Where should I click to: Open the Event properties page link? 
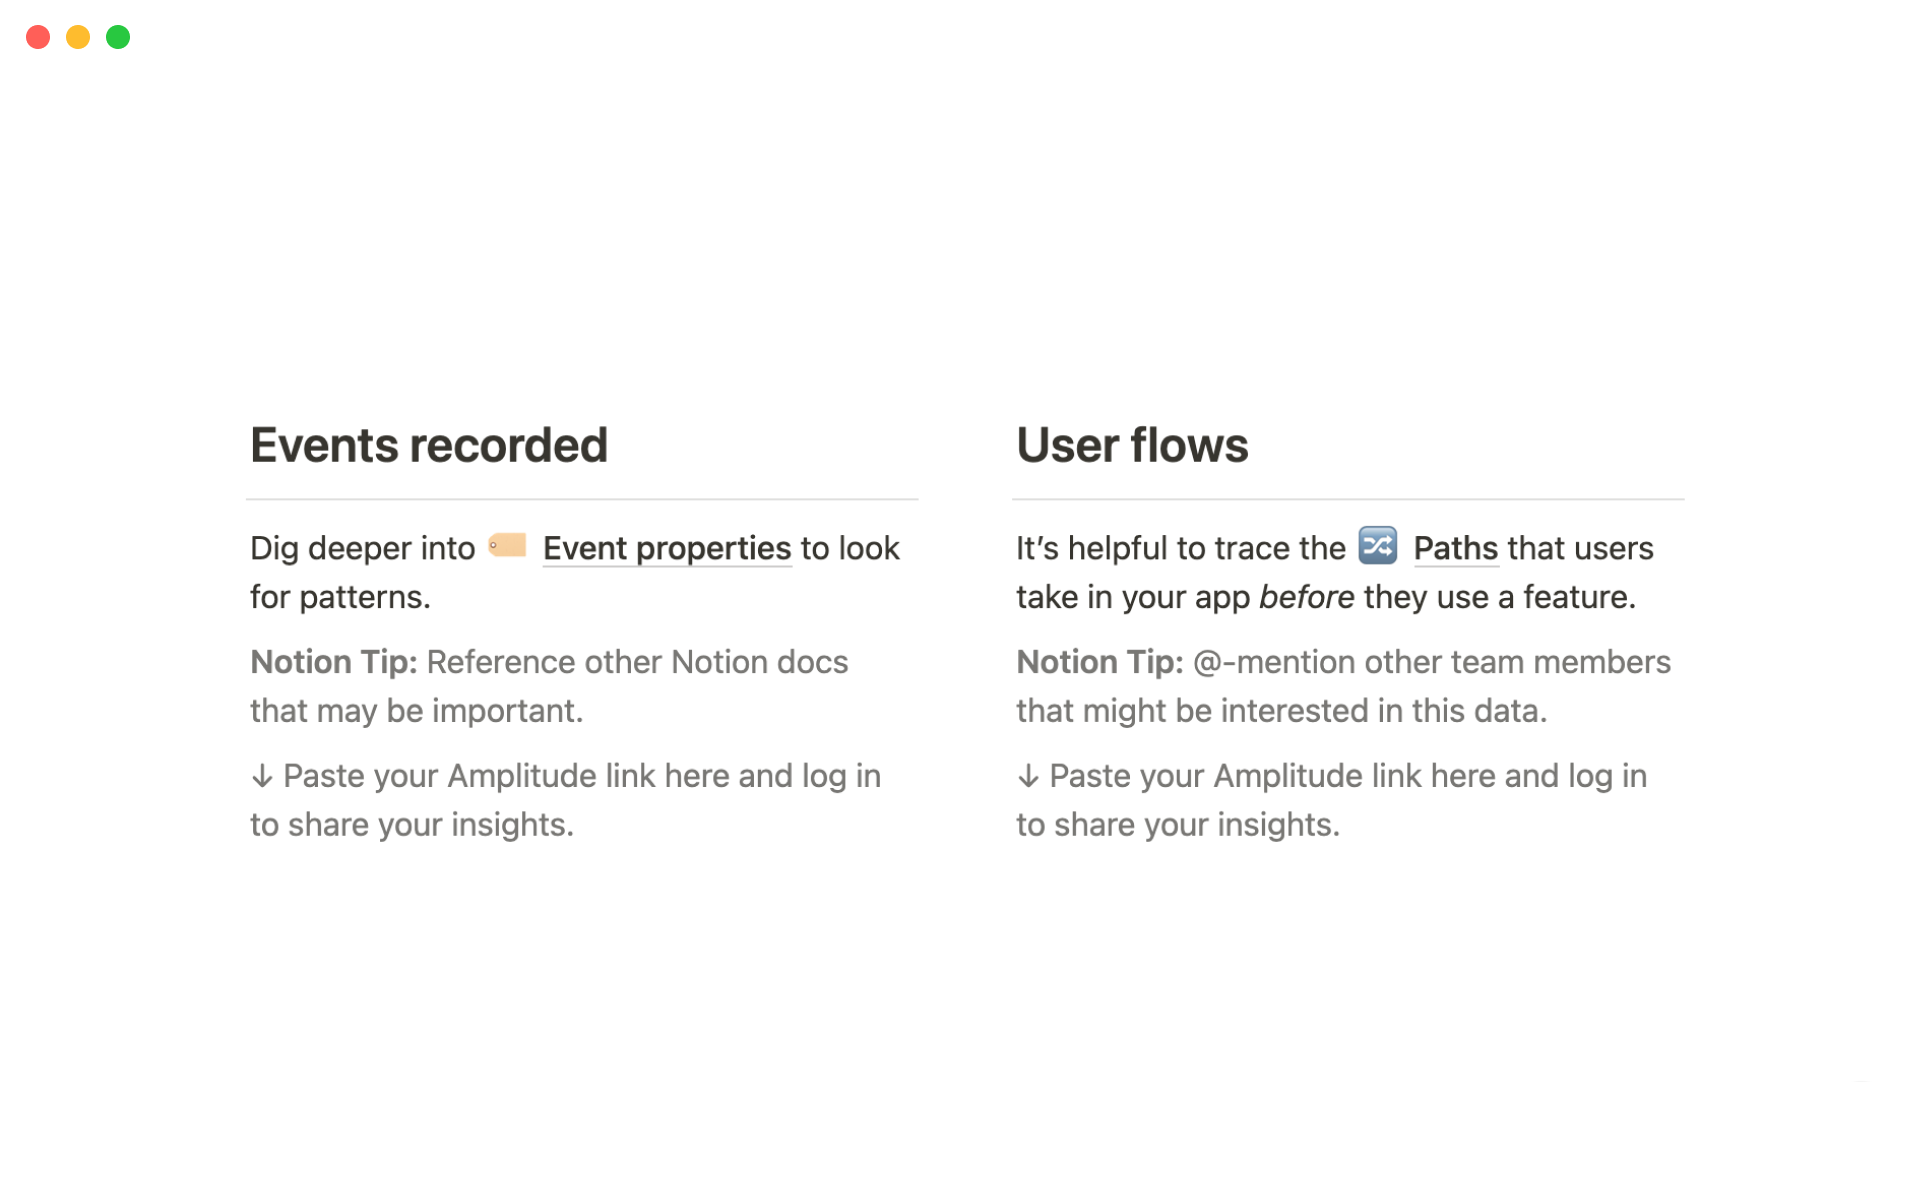coord(666,548)
